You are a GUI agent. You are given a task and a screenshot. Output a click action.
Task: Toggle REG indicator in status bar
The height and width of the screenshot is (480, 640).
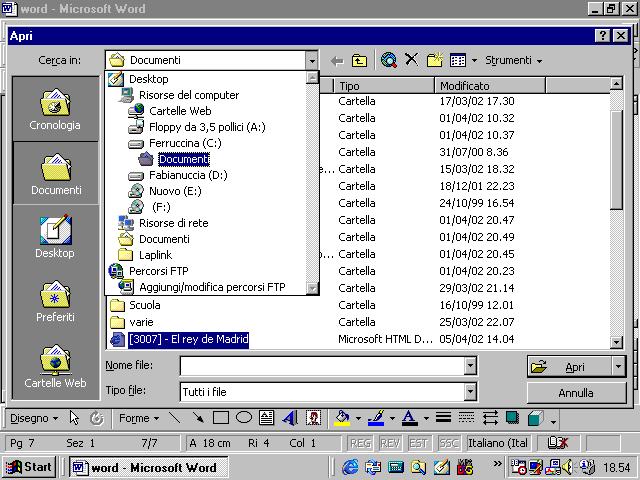coord(360,443)
